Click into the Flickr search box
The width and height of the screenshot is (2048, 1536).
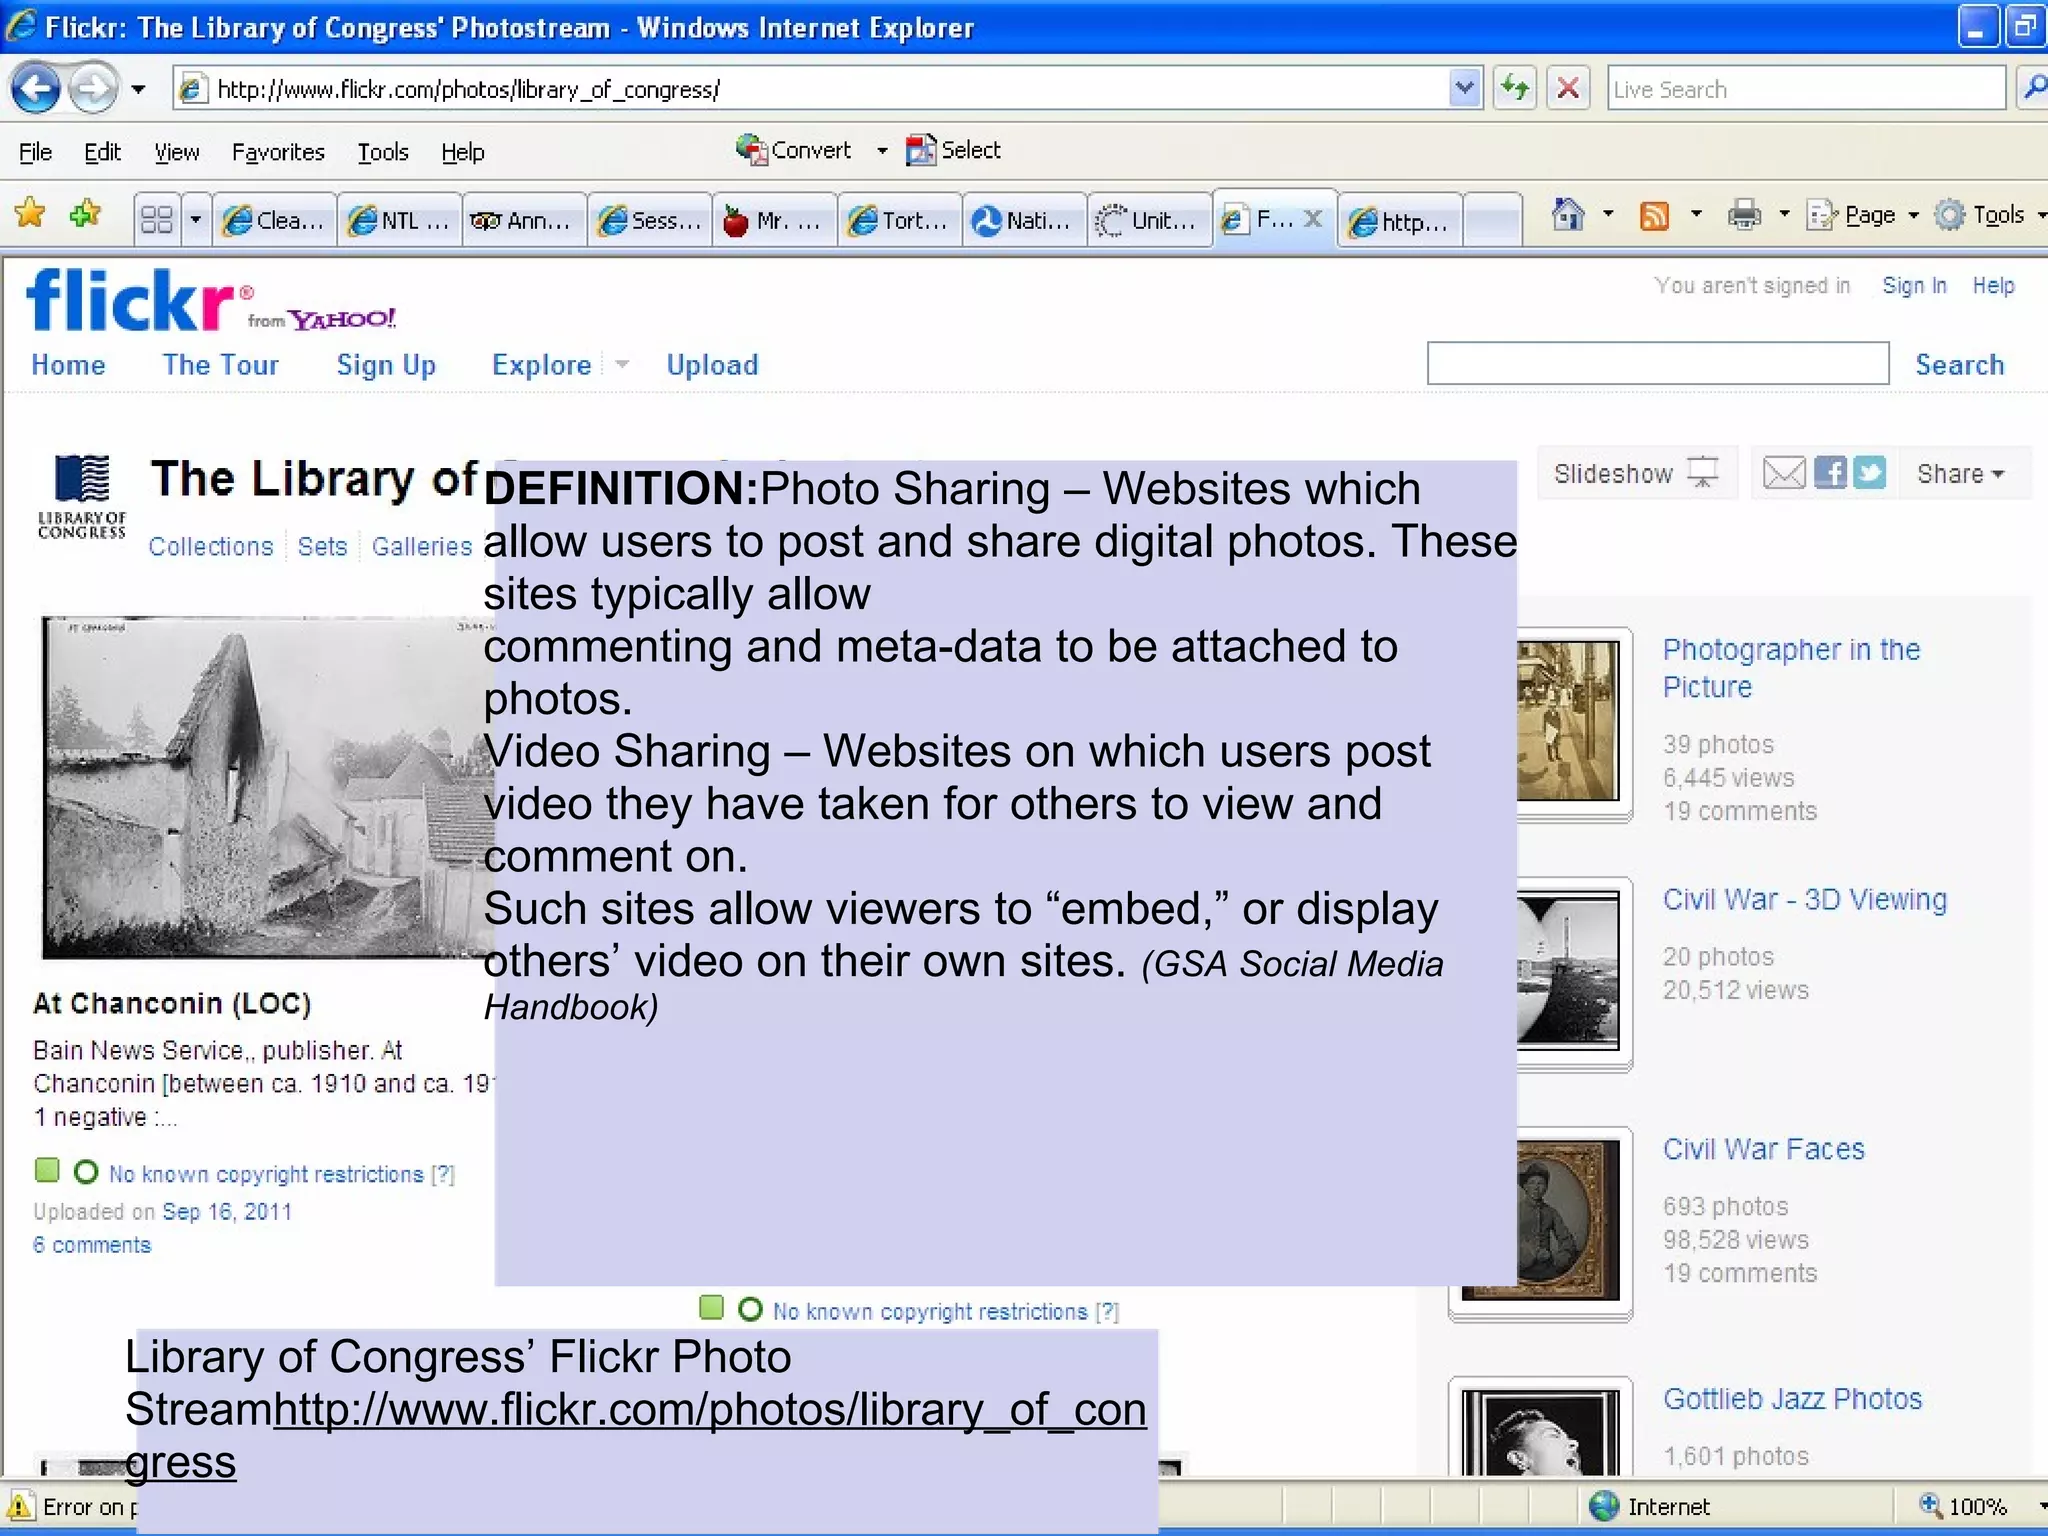[x=1657, y=363]
